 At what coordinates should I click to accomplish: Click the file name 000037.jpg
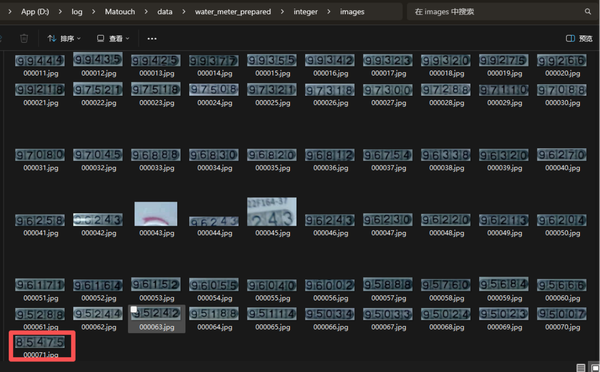point(388,168)
